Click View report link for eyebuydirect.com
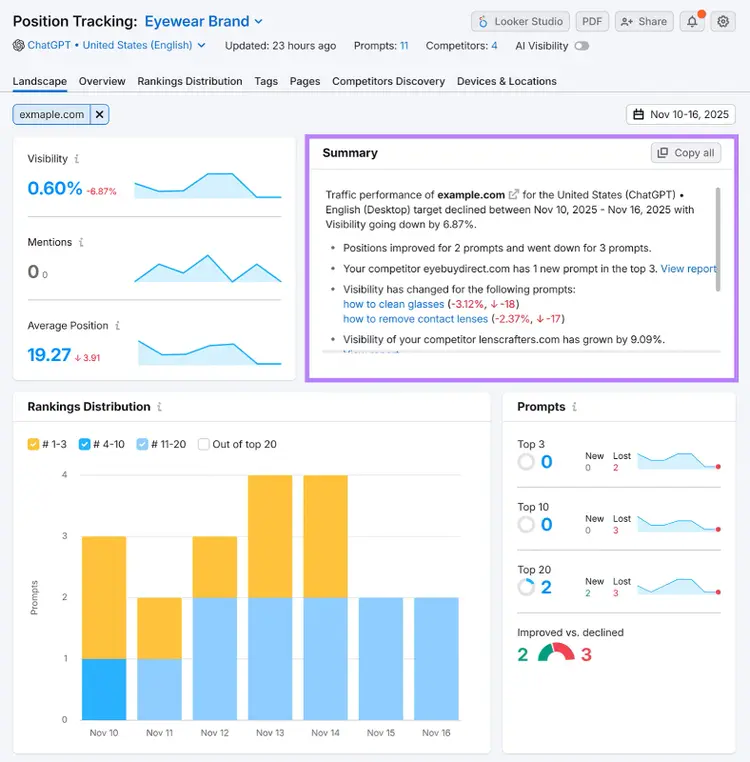This screenshot has height=762, width=750. click(688, 269)
